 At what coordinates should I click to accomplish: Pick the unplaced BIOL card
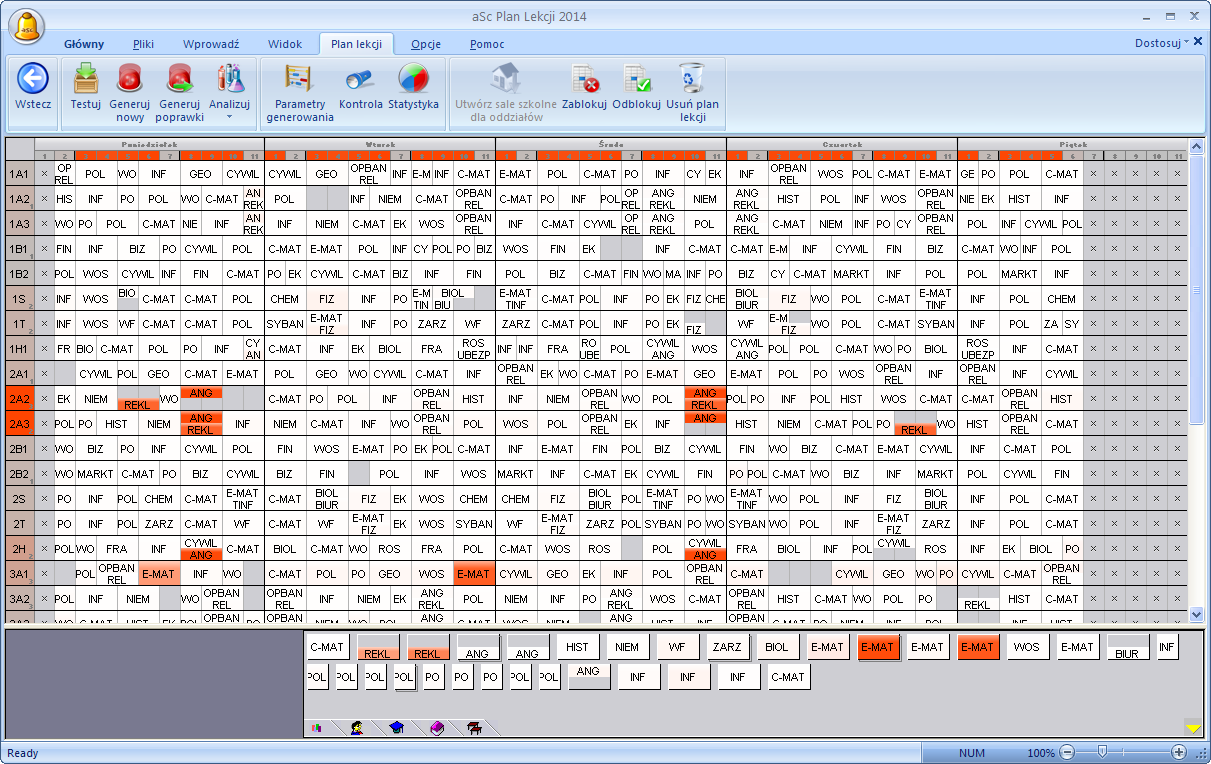point(778,647)
